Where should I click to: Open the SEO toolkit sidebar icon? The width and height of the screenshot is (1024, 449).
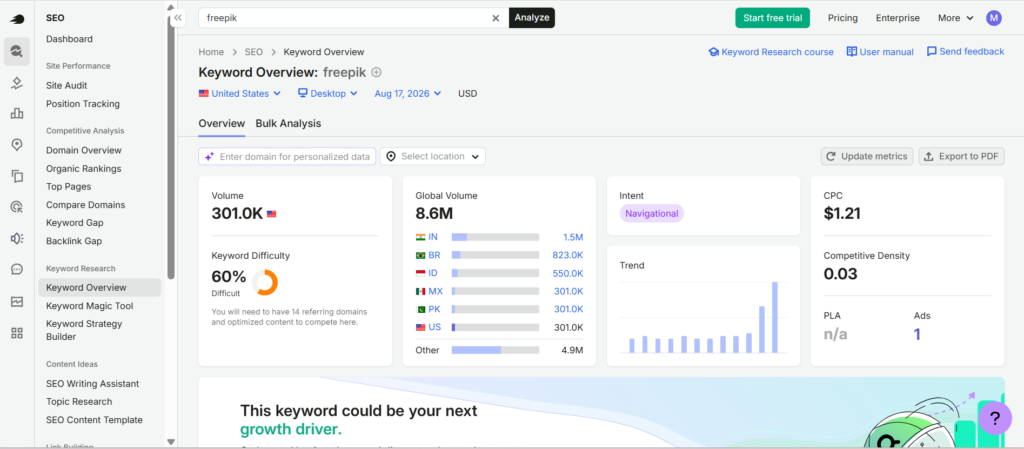pos(17,52)
